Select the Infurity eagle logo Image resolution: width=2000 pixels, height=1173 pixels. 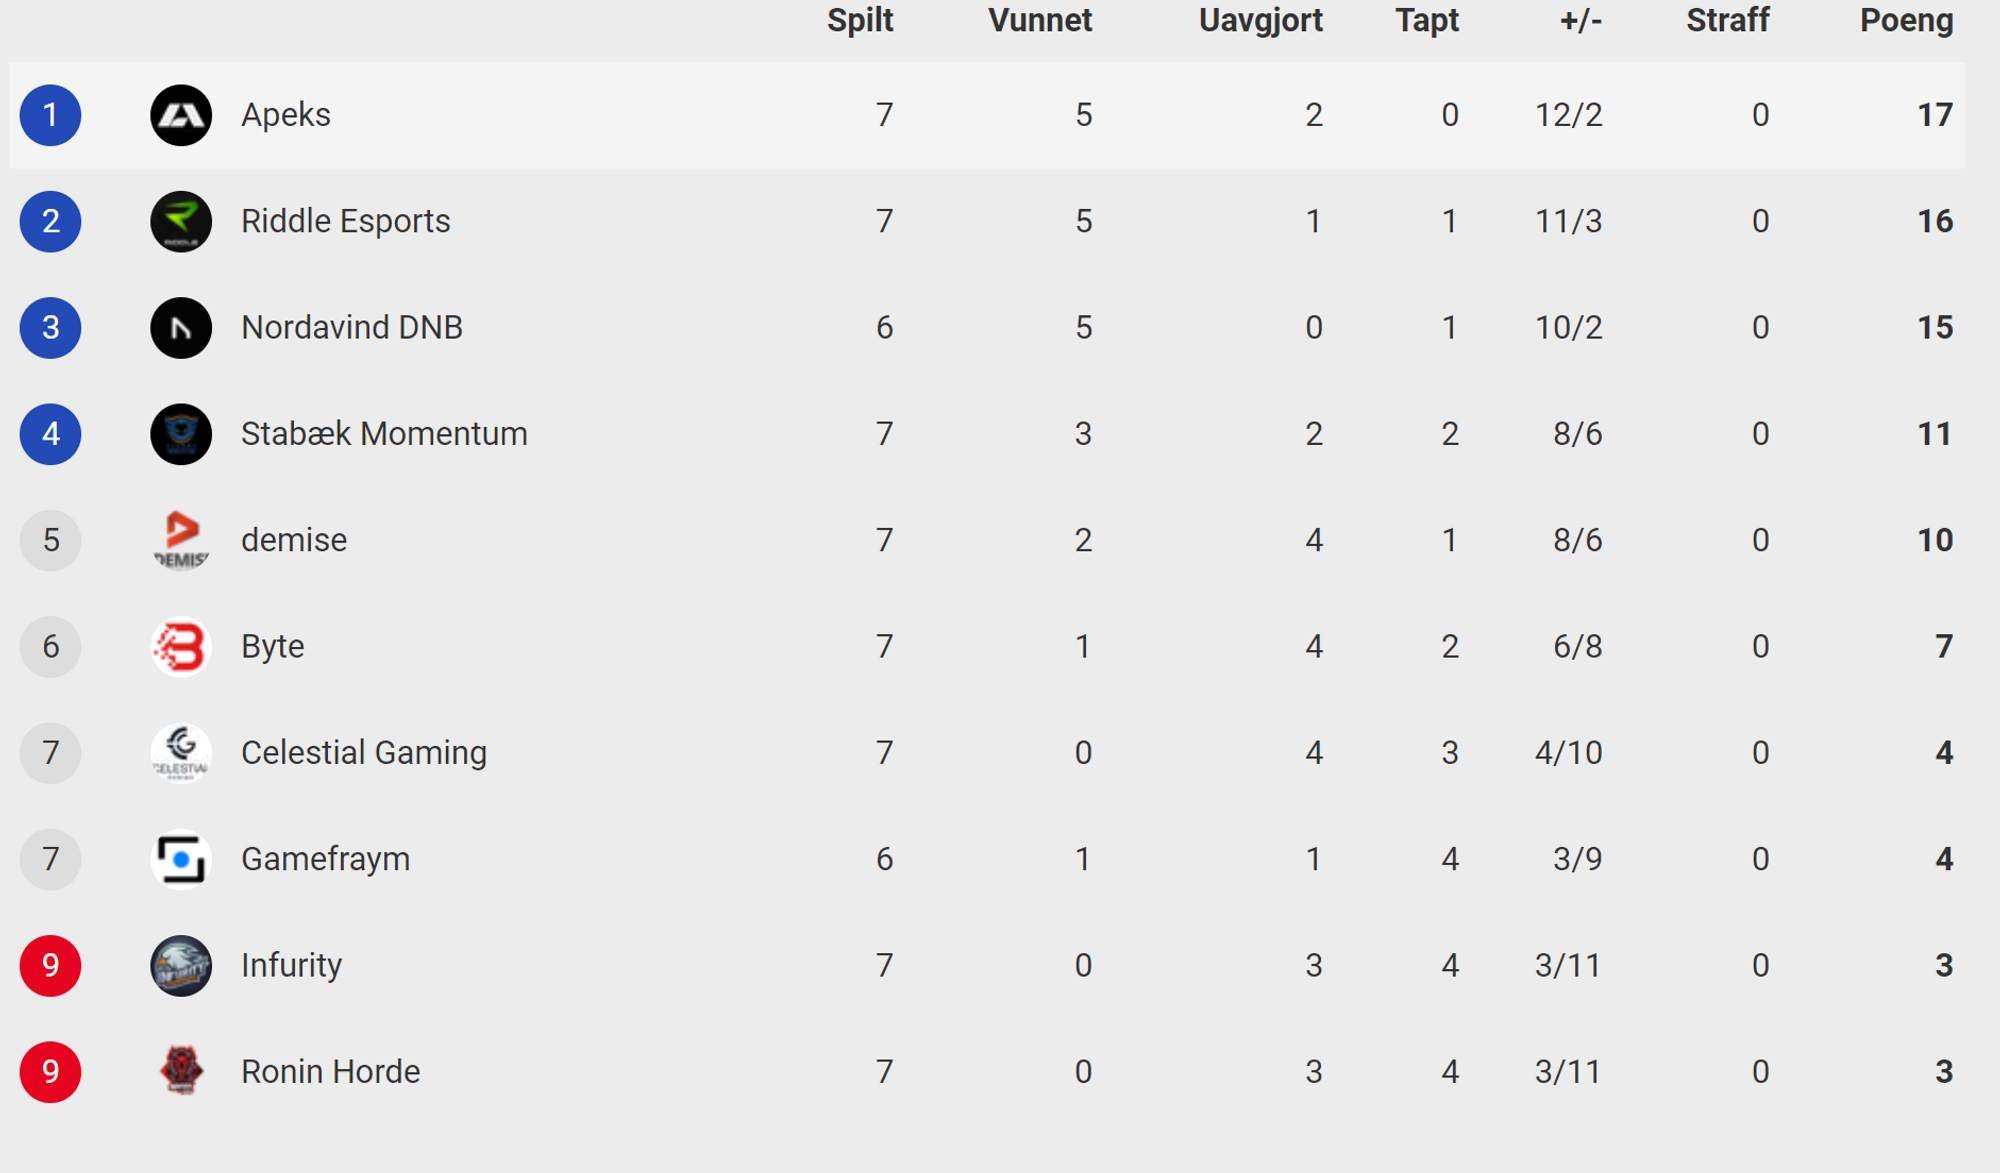181,966
